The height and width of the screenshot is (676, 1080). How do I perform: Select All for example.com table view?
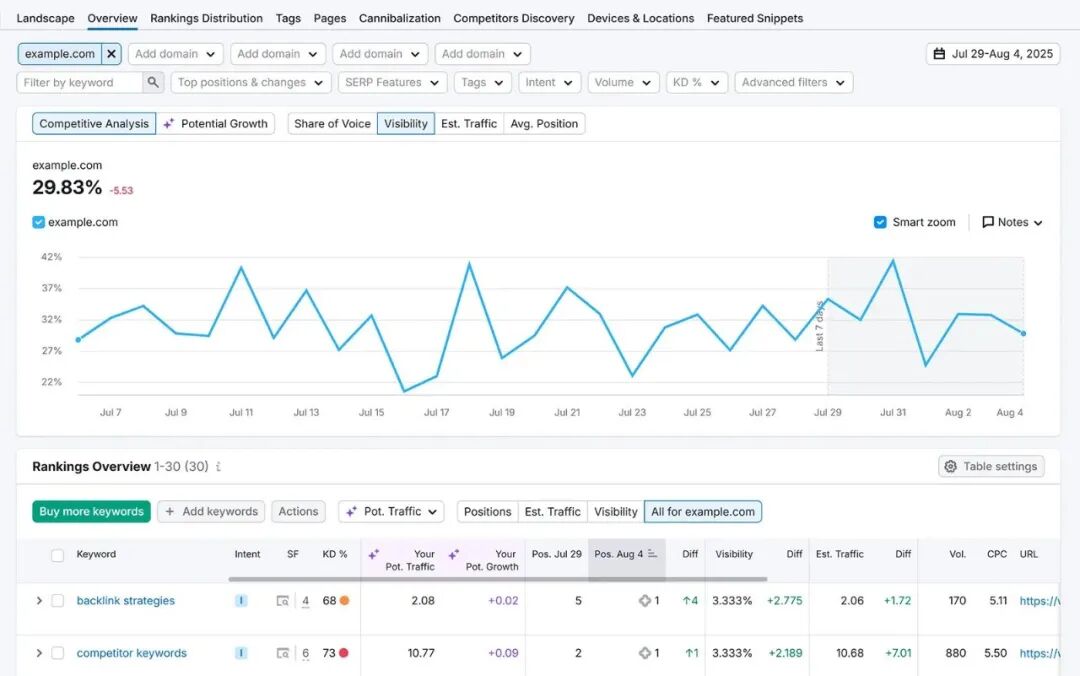pos(703,511)
